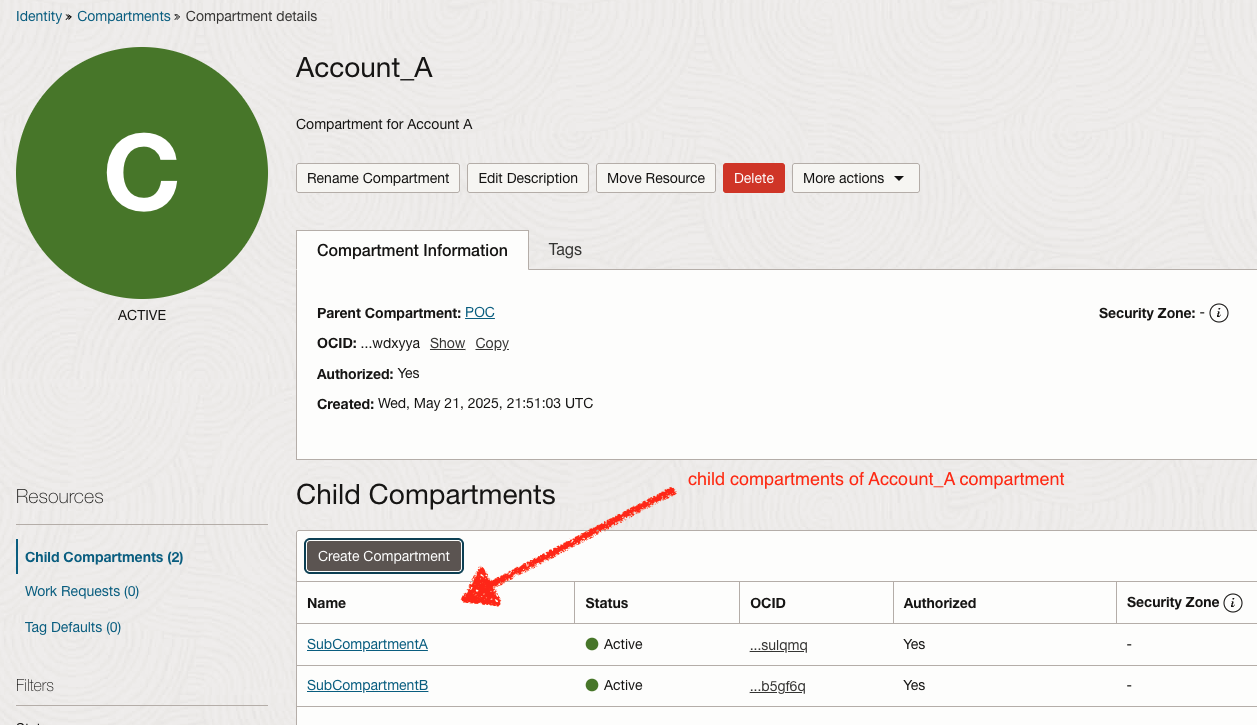Open the POC parent compartment link
The image size is (1257, 725).
click(480, 312)
